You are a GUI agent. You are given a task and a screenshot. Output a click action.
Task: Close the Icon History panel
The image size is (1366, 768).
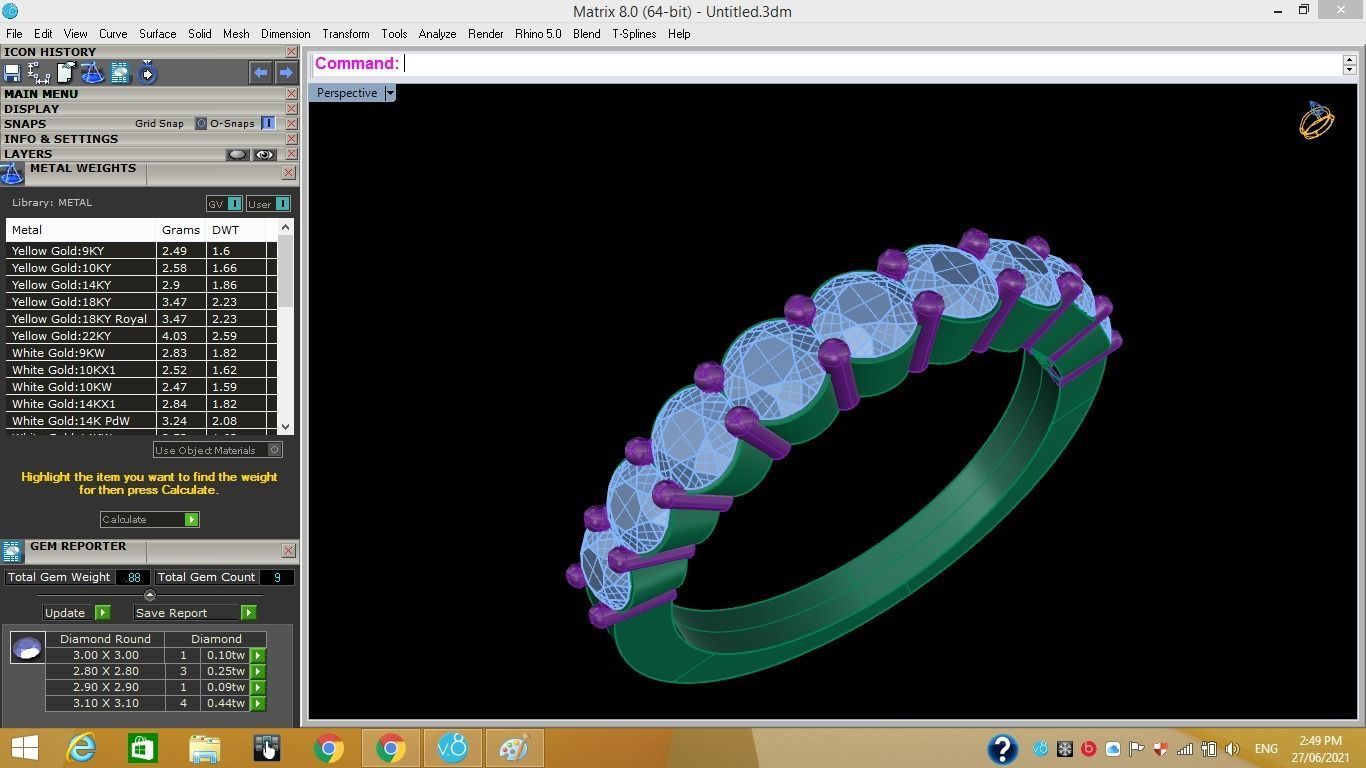tap(291, 52)
